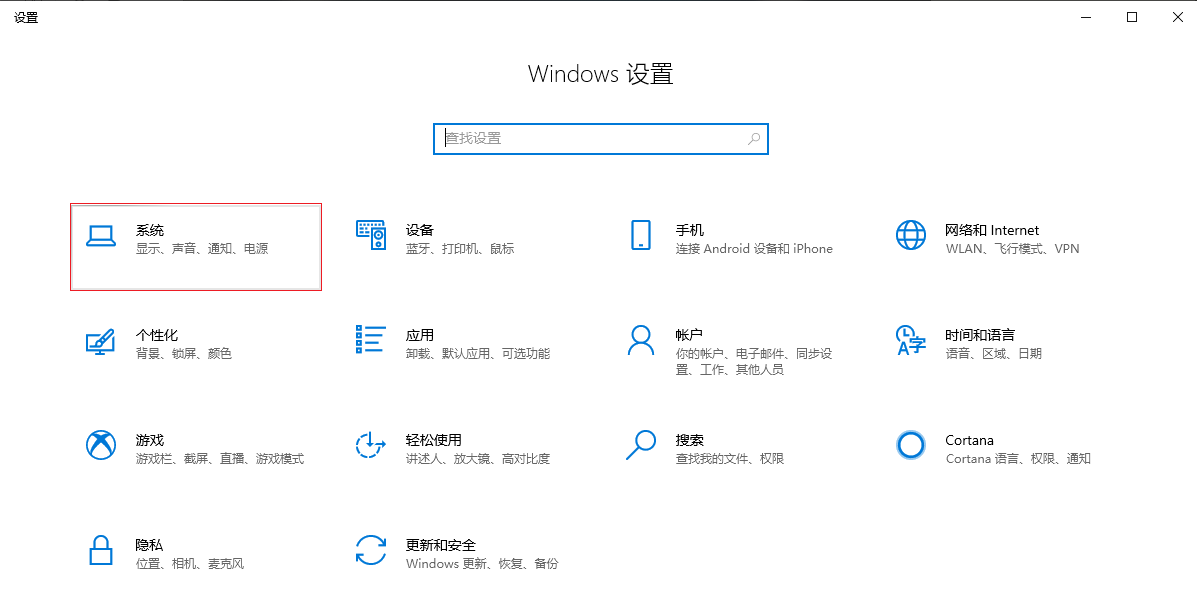
Task: Open the 更新和安全 settings label
Action: 440,545
